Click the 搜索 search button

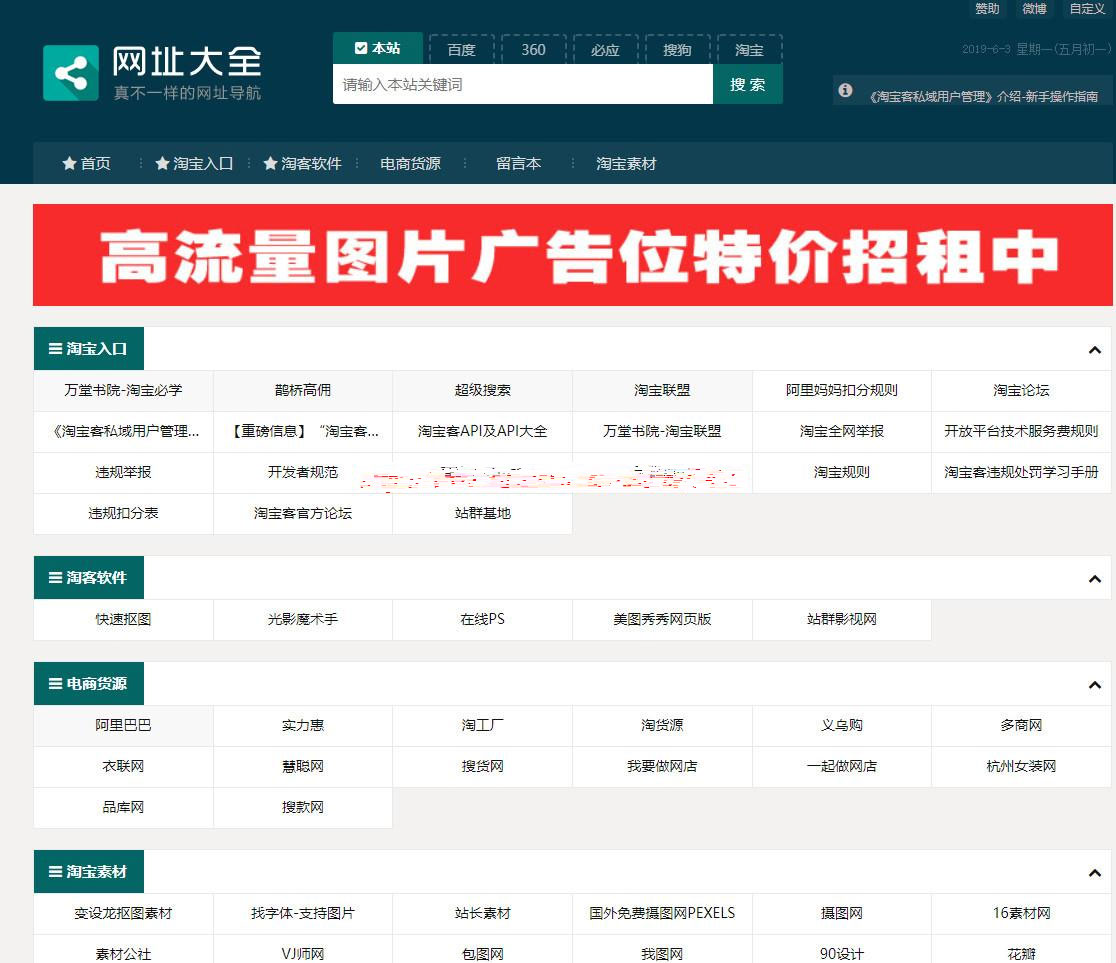[x=747, y=84]
